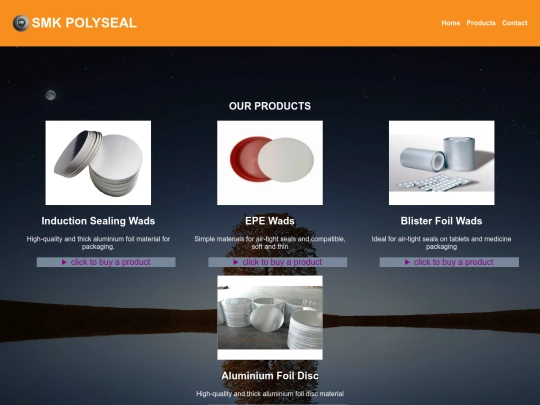Click the EPE Wads heading

270,221
